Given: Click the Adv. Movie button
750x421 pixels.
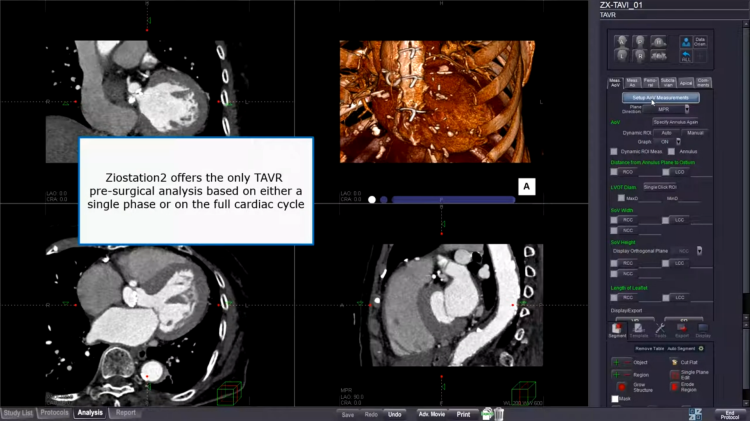Looking at the screenshot, I should click(x=432, y=414).
